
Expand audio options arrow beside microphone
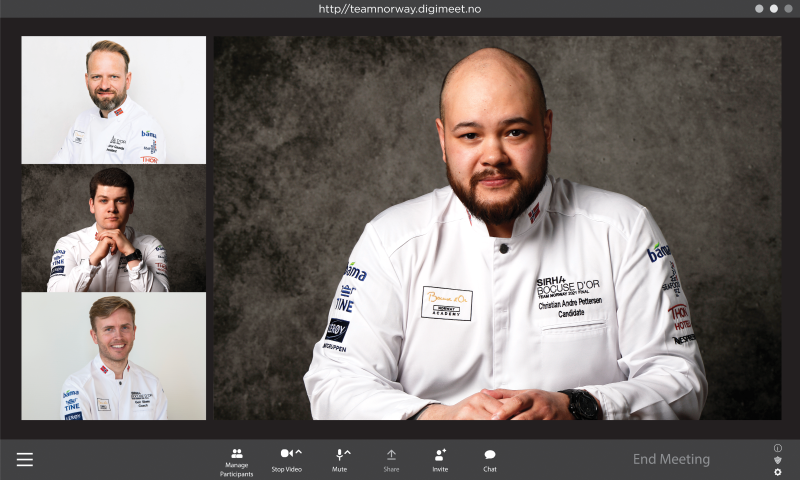[348, 453]
